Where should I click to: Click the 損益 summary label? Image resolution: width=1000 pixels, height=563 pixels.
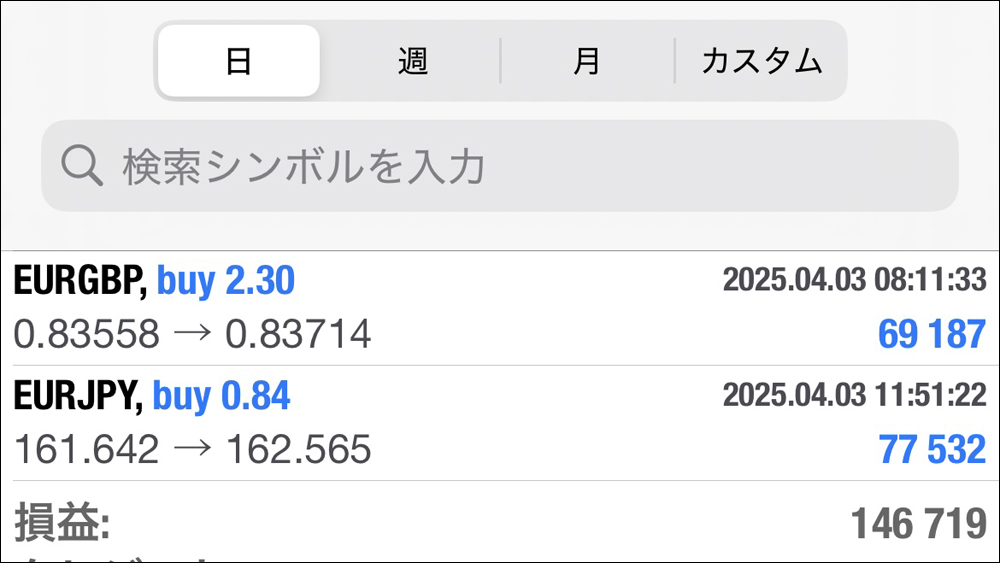pos(62,522)
